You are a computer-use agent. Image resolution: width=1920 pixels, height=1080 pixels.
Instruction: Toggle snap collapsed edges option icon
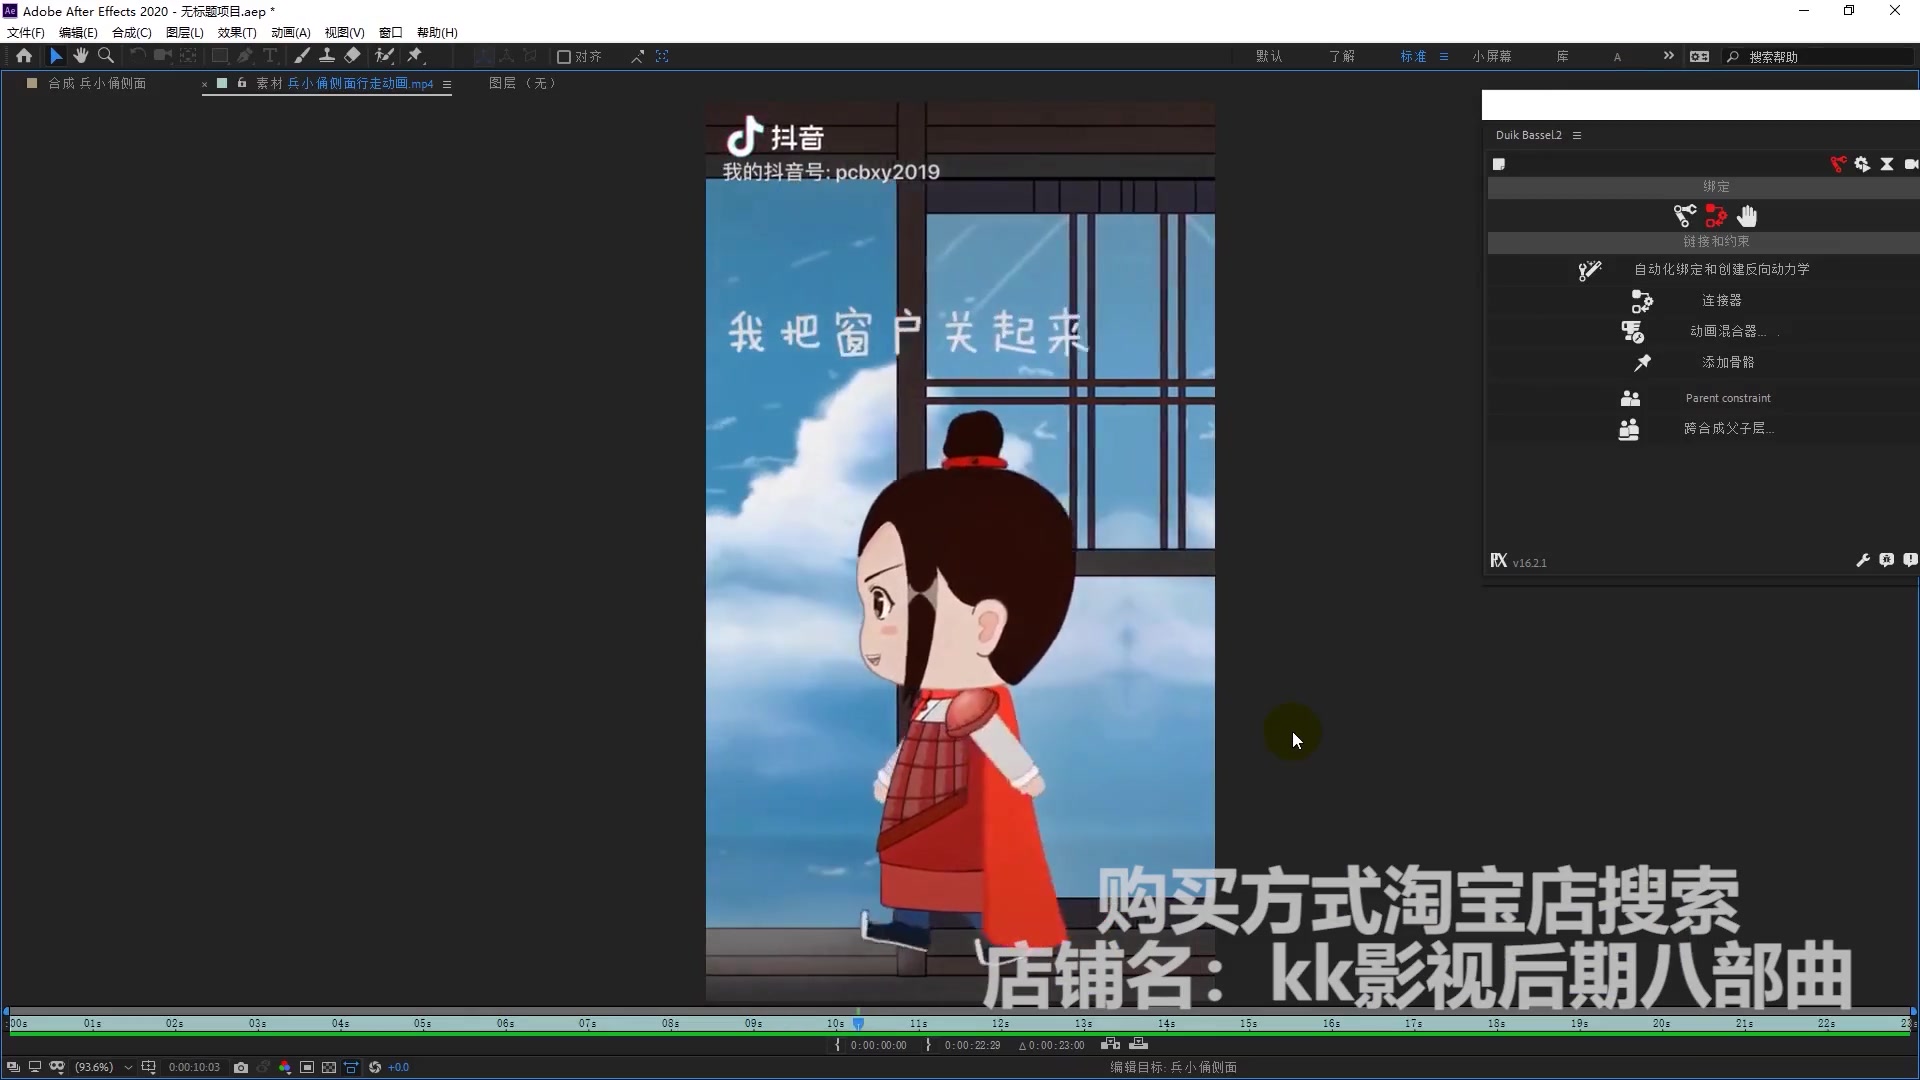coord(637,57)
